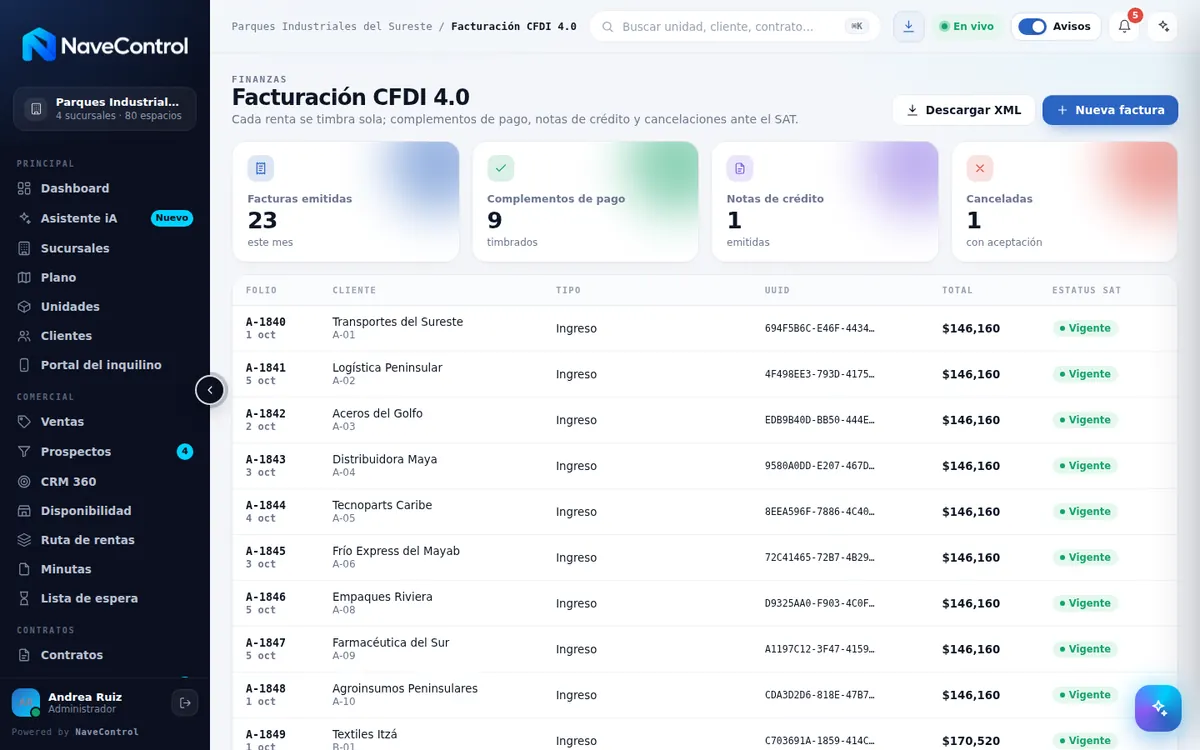Click the search field for units and clients
Viewport: 1200px width, 750px height.
click(735, 26)
